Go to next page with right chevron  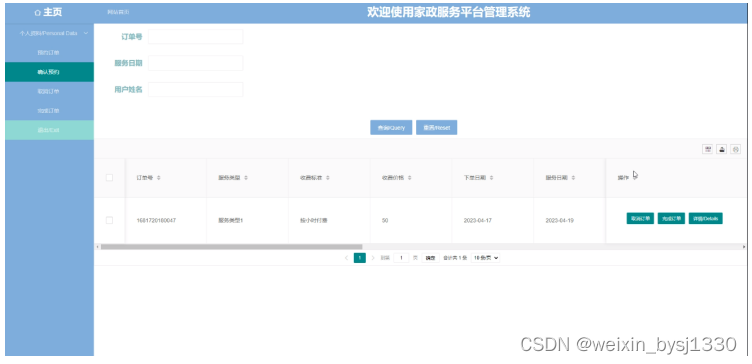[x=373, y=258]
